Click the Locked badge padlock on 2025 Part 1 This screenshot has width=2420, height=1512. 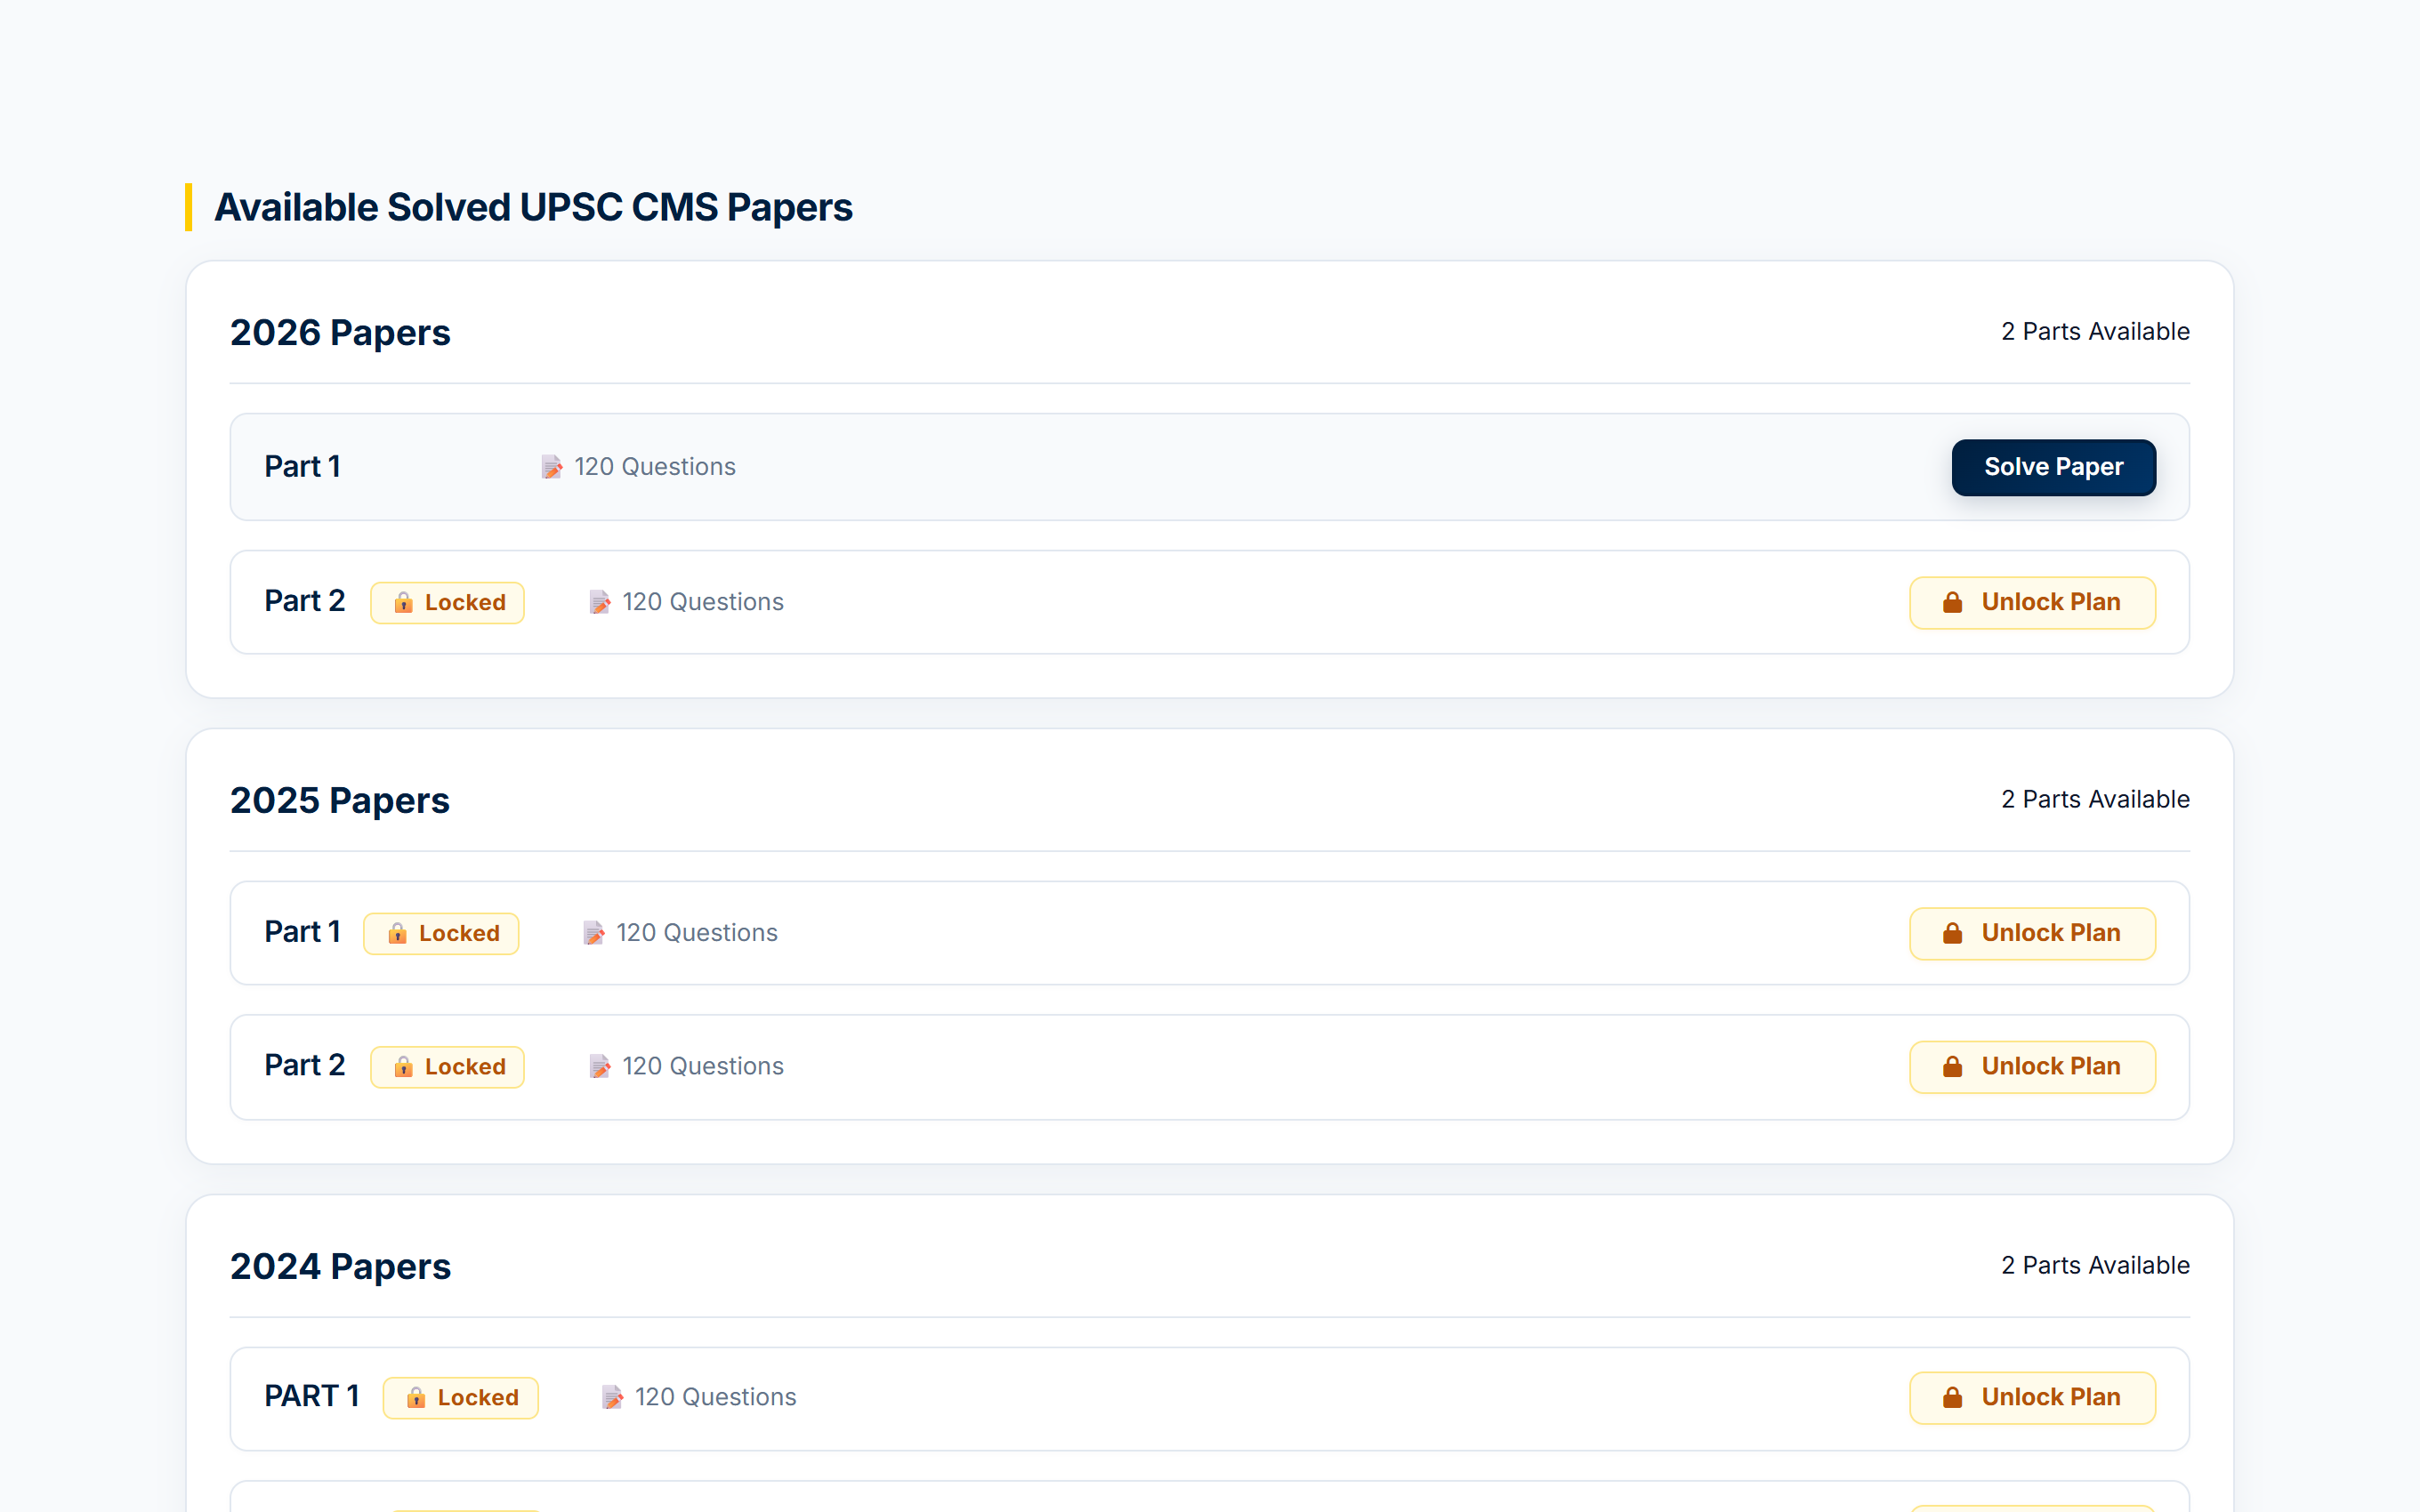tap(397, 933)
